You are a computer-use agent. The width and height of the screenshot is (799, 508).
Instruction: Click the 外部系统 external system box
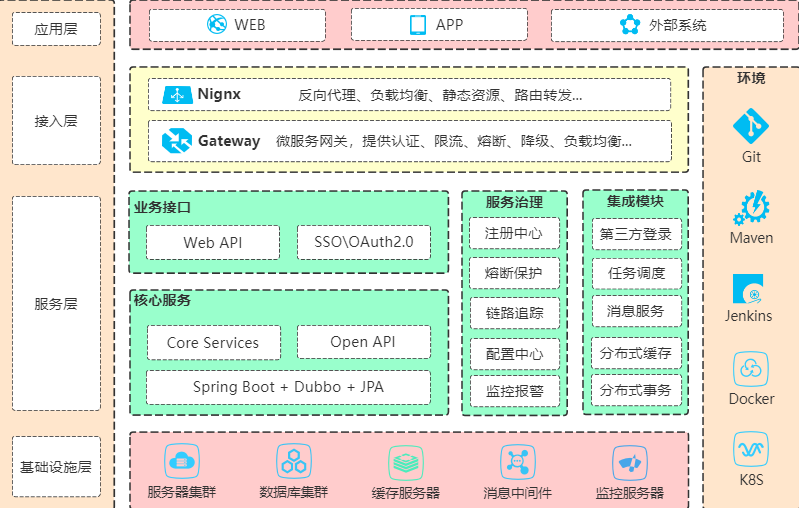[x=666, y=25]
